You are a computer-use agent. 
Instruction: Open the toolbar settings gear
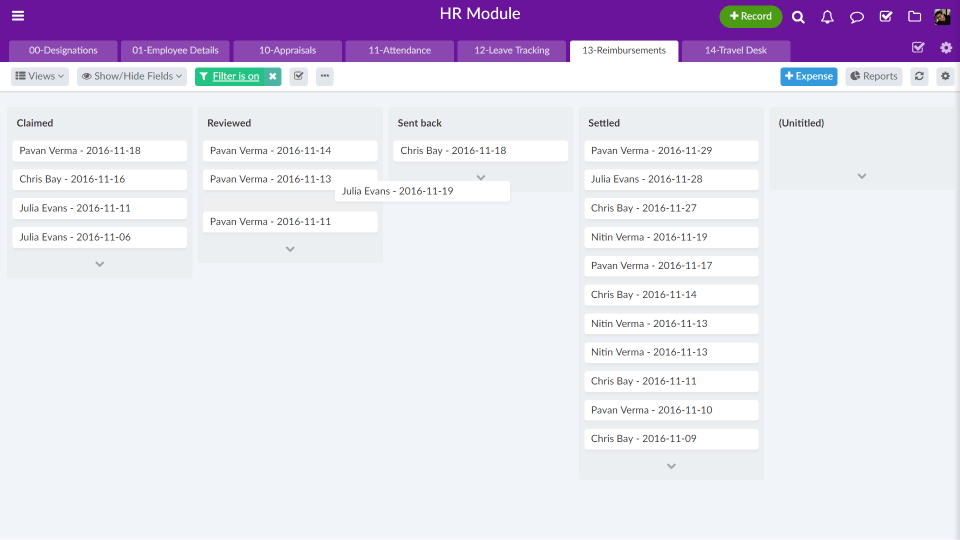coord(945,77)
